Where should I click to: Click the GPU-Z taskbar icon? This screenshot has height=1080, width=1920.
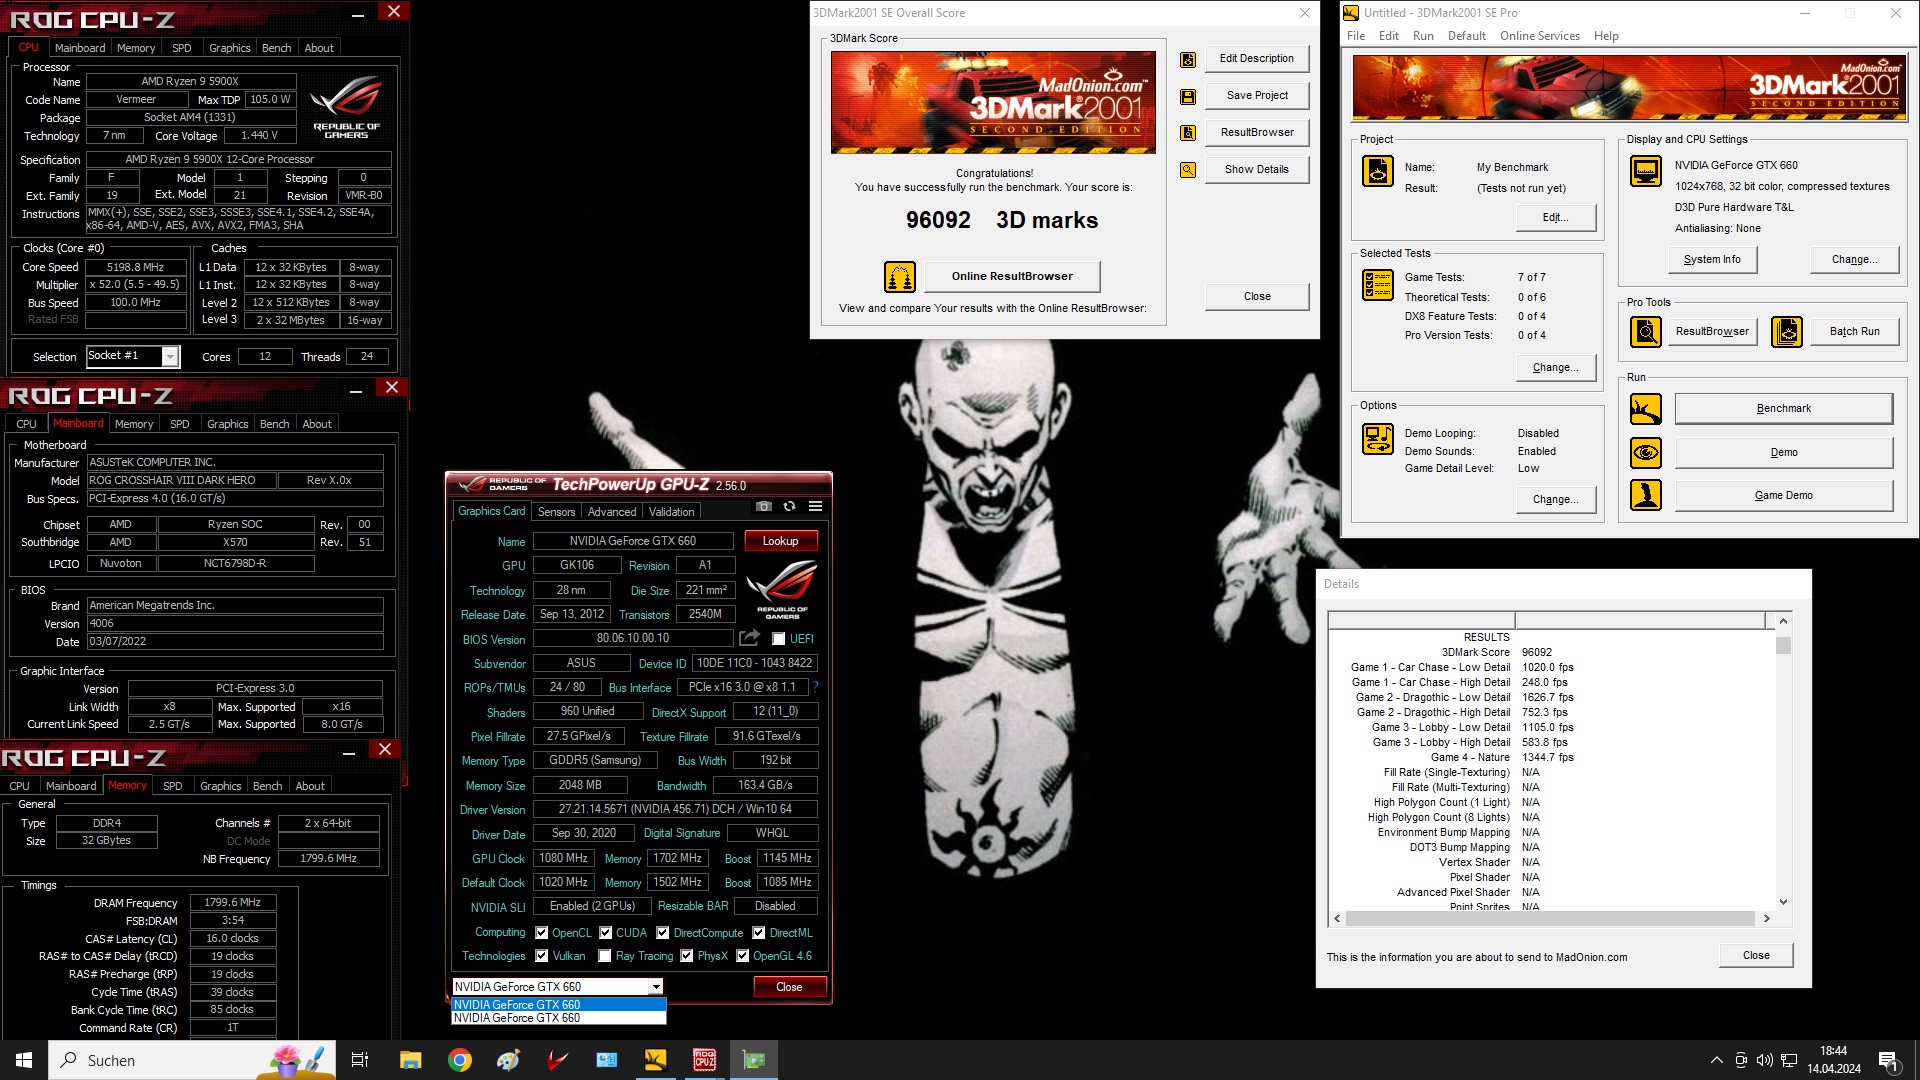(754, 1060)
